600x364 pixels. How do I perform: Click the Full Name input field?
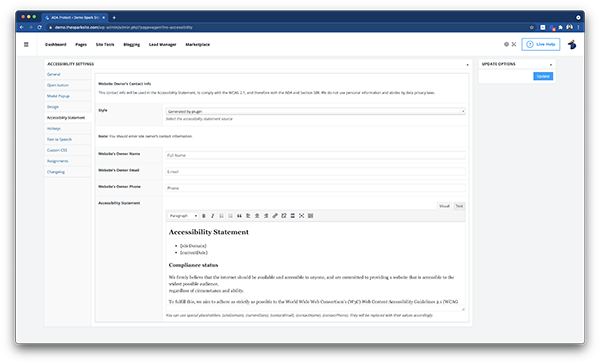pos(315,155)
